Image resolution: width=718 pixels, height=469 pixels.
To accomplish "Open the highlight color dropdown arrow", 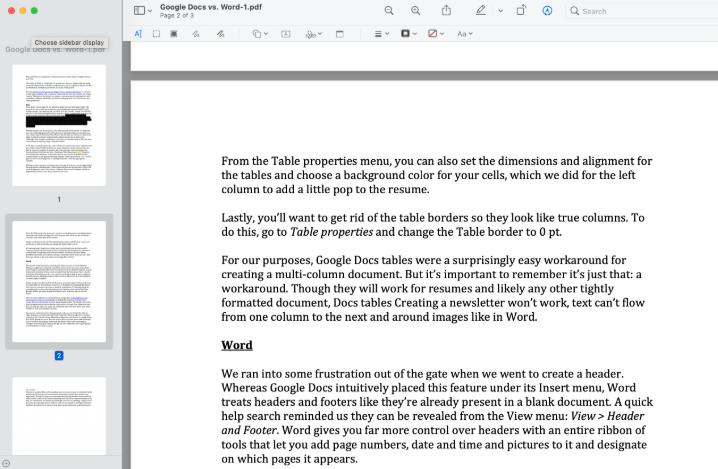I will (500, 11).
